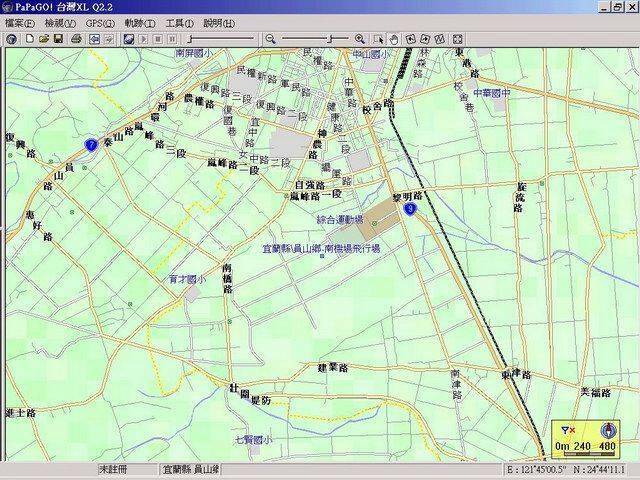This screenshot has height=480, width=640.
Task: Open the 軌跡(T) menu
Action: [140, 23]
